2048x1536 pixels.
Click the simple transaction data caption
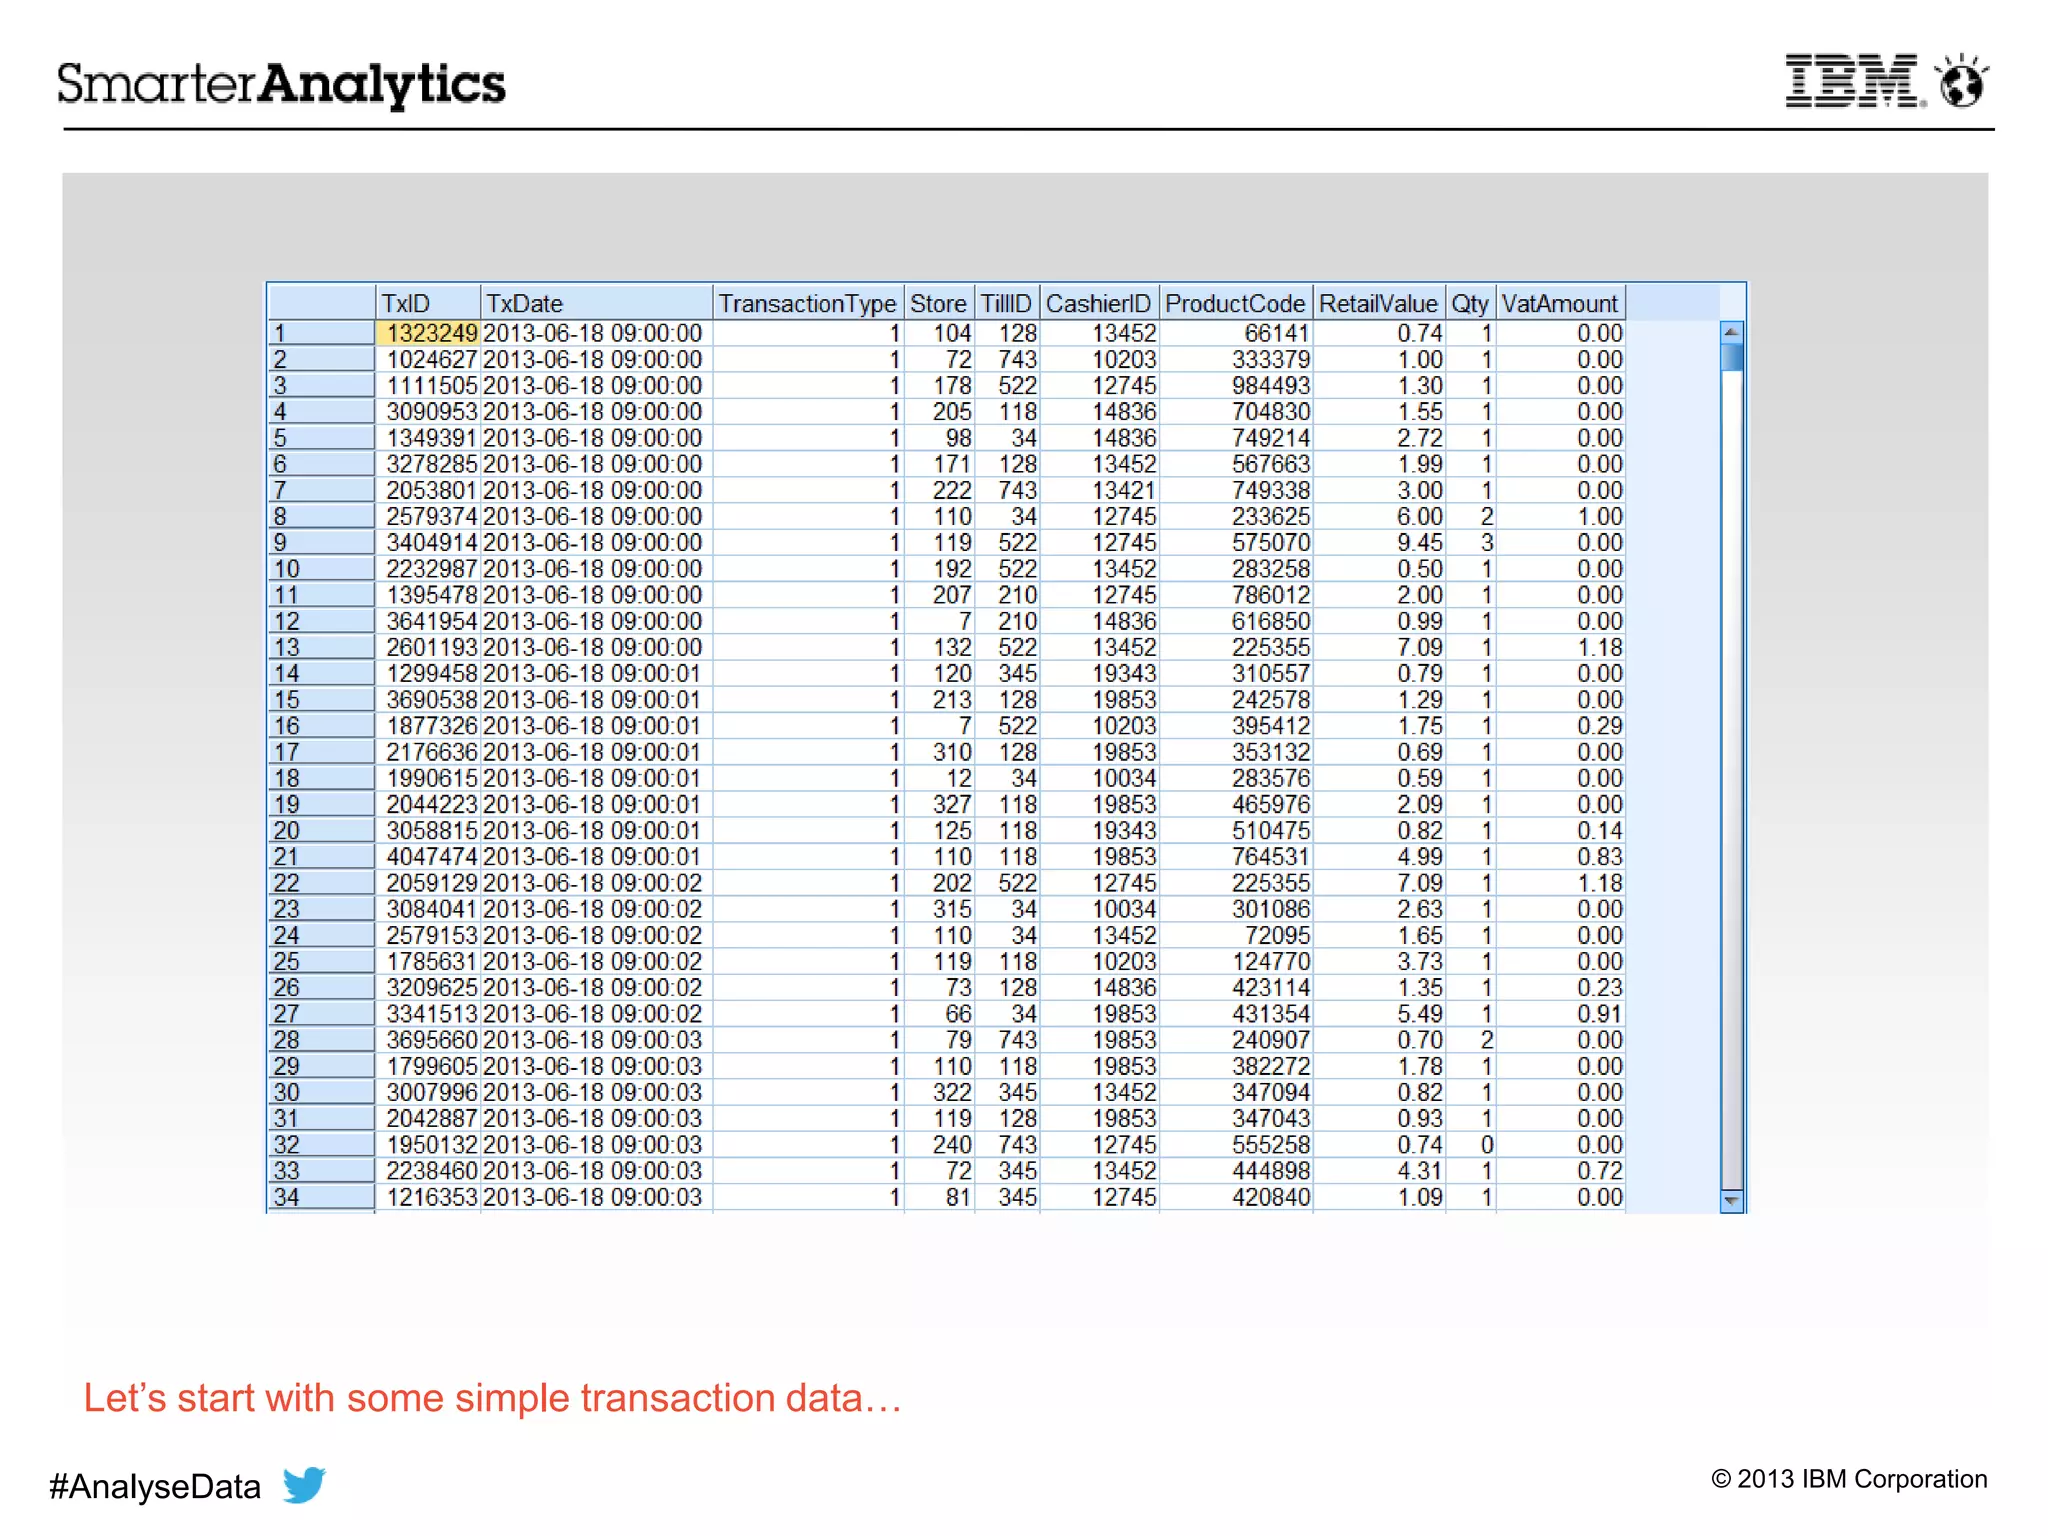pyautogui.click(x=493, y=1398)
